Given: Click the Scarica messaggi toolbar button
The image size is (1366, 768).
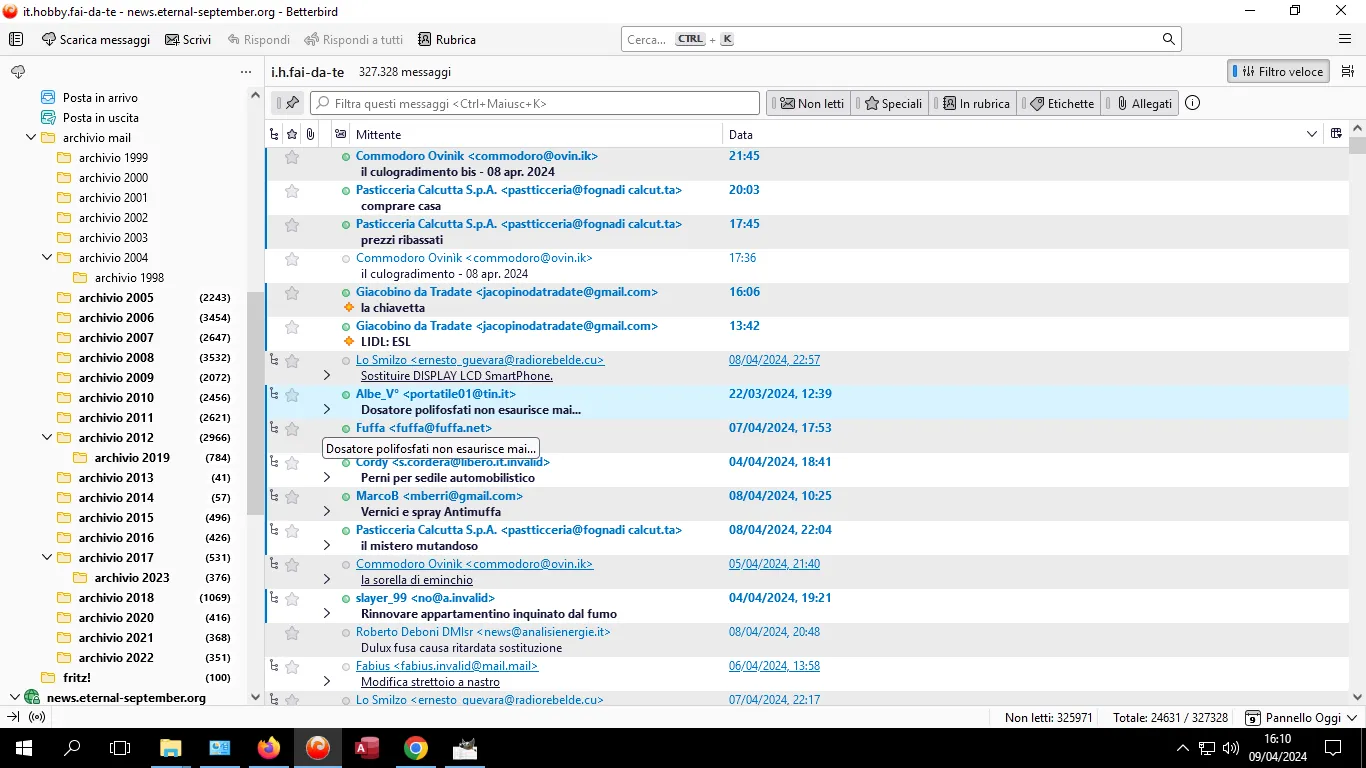Looking at the screenshot, I should pos(96,39).
